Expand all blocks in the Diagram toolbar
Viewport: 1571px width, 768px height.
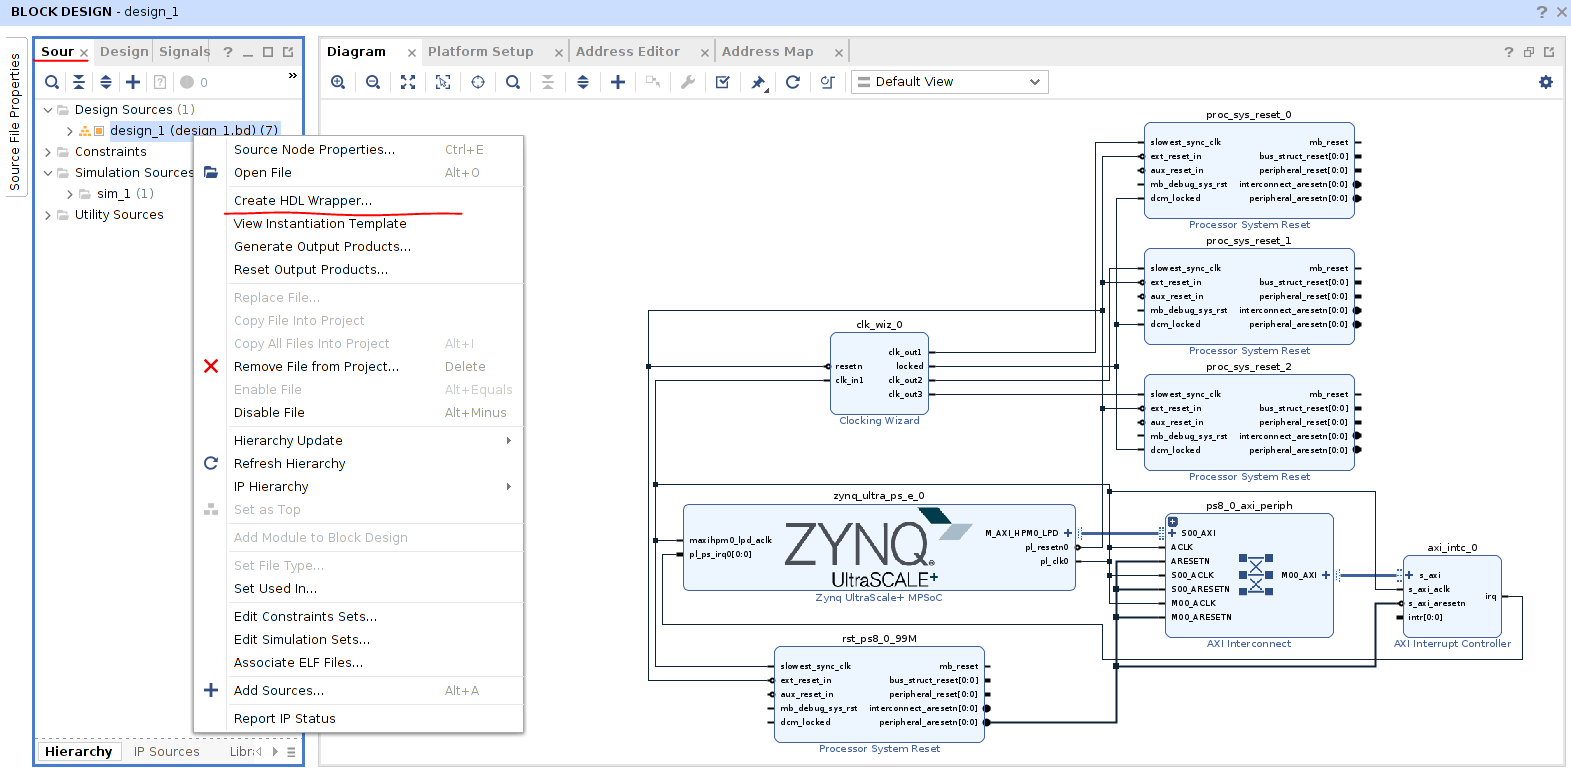coord(583,82)
